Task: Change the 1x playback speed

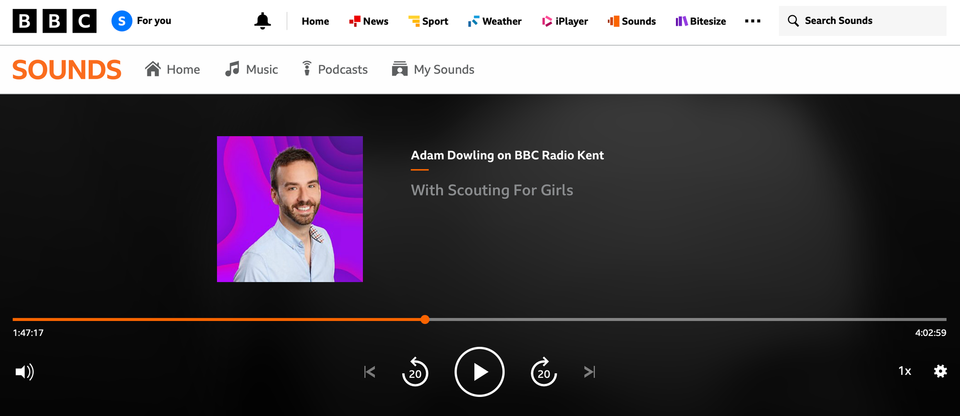Action: click(x=904, y=371)
